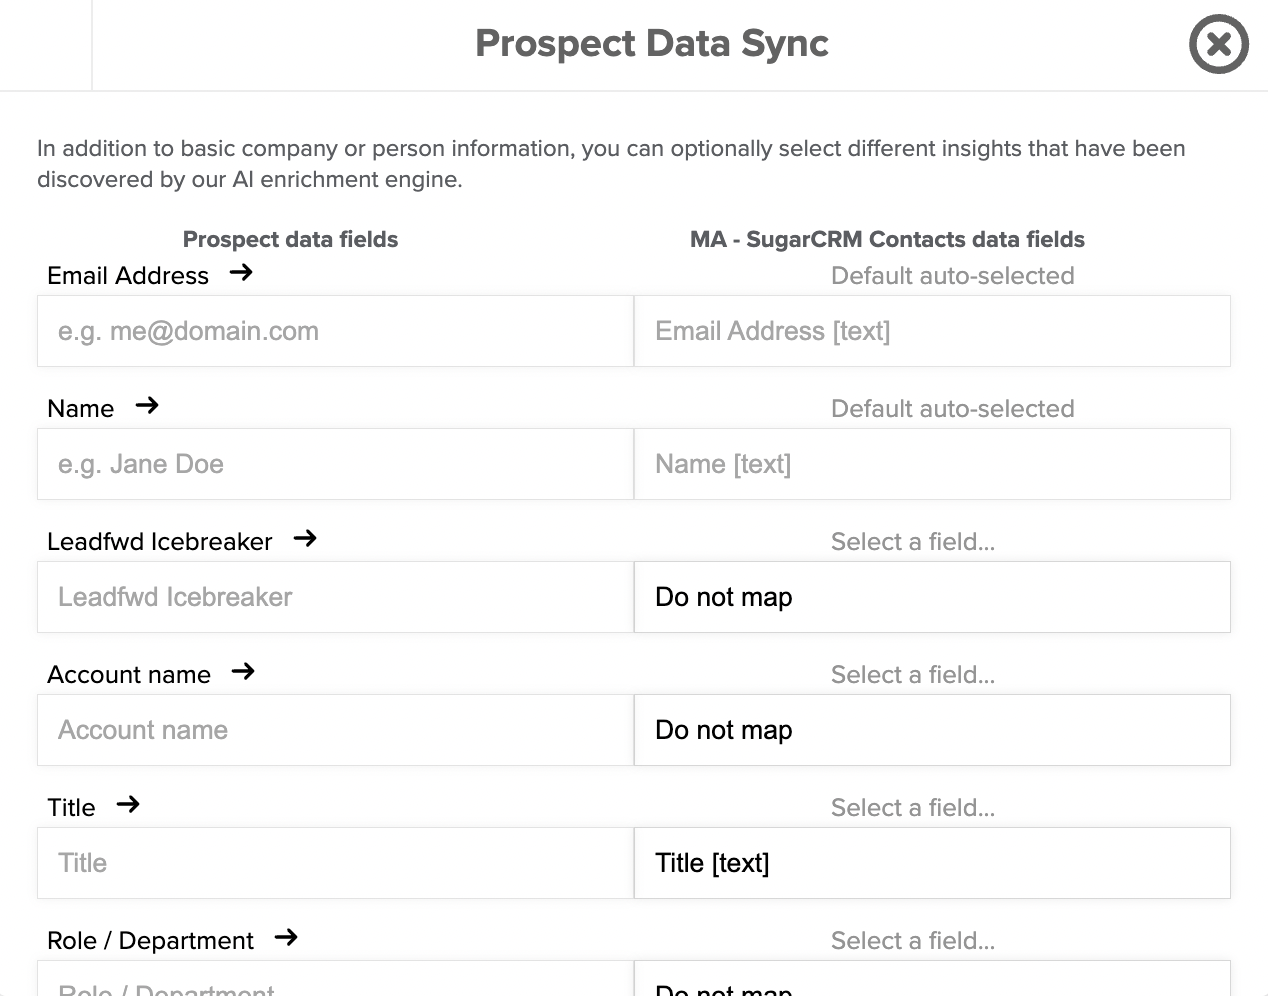Click the Leadfwd Icebreaker prospect field box
The image size is (1268, 996).
(335, 597)
